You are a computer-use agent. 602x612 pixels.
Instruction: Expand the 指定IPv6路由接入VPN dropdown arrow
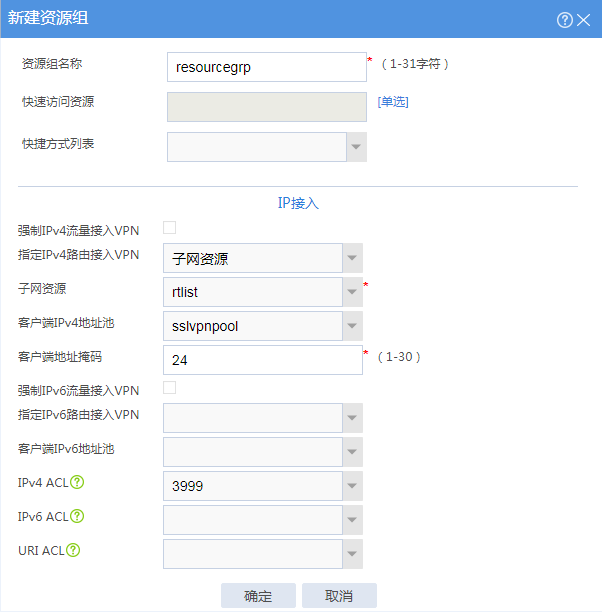pyautogui.click(x=352, y=418)
